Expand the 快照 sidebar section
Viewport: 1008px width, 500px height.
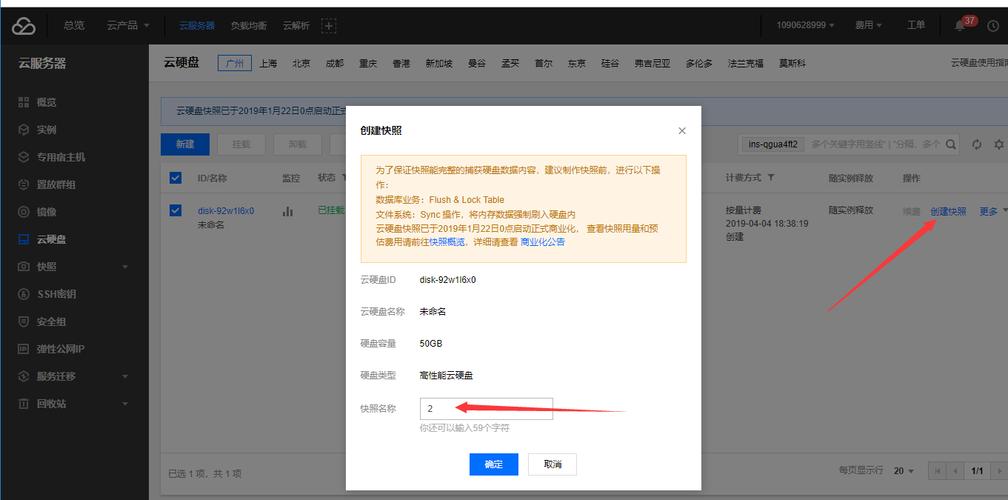tap(74, 267)
